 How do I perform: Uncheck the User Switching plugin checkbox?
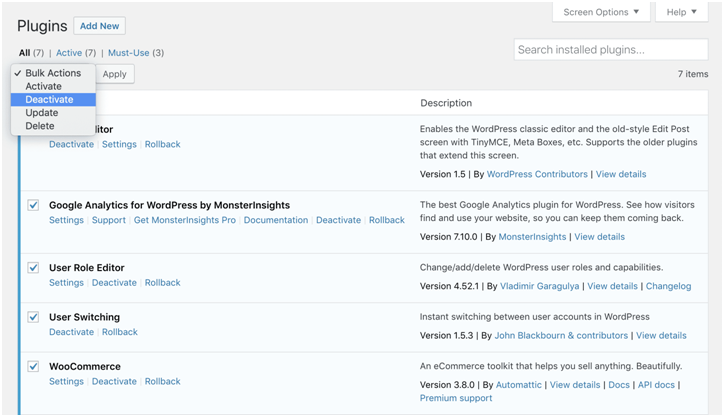[x=33, y=317]
